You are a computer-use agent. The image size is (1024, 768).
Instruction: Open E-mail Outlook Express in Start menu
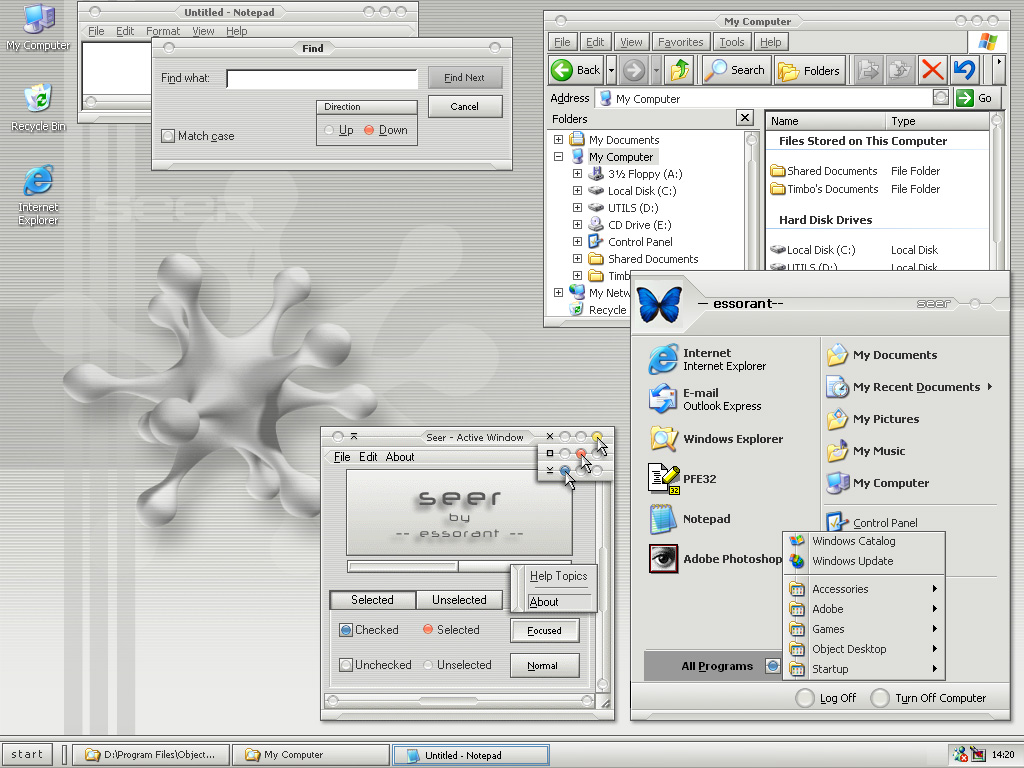[705, 399]
